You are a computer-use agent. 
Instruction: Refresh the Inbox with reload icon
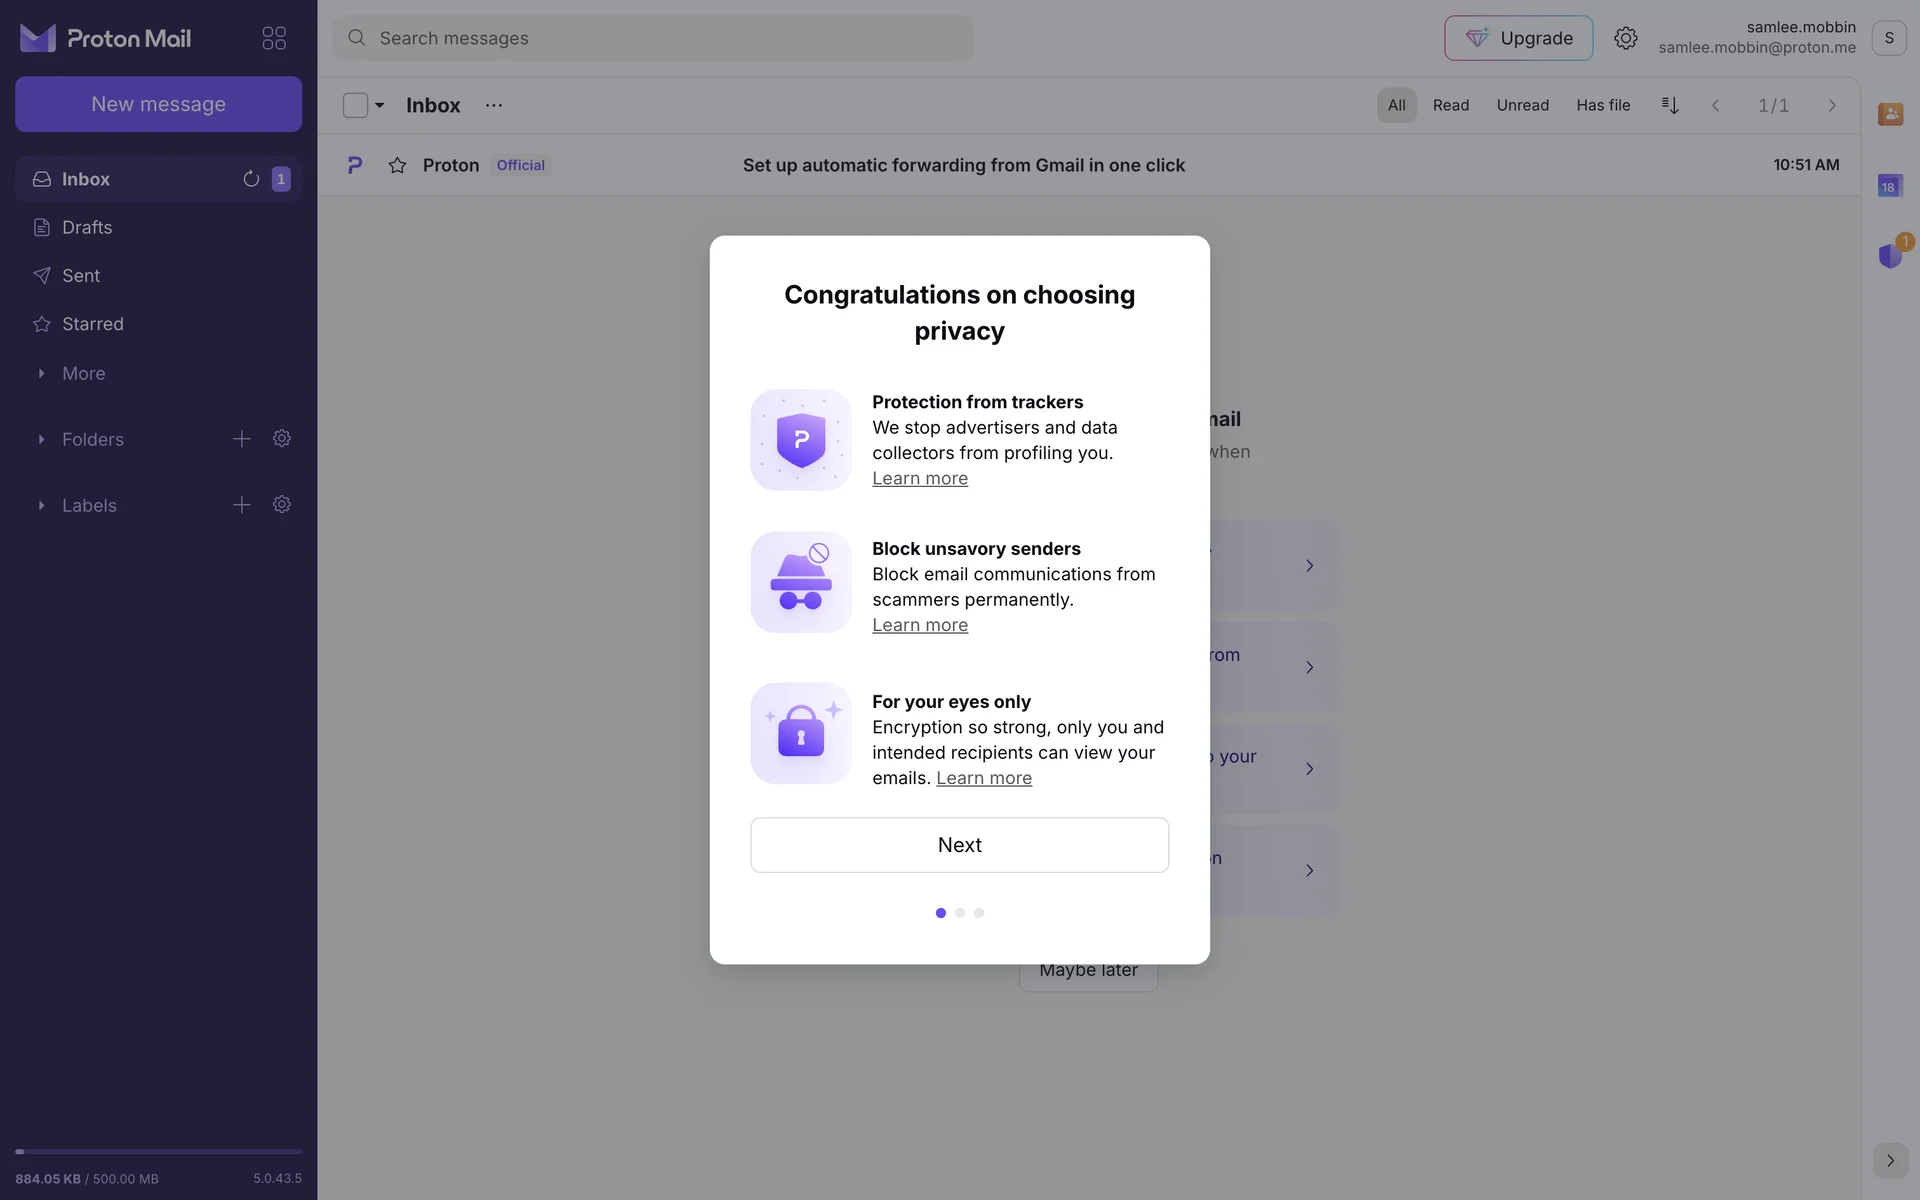click(251, 179)
